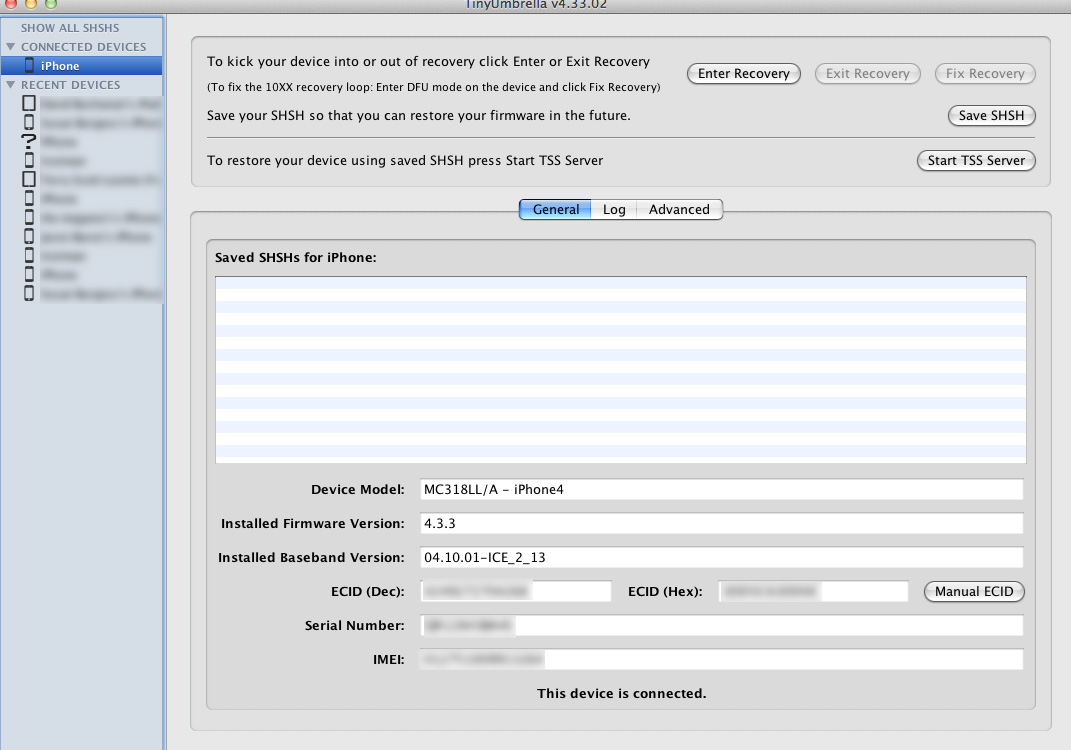Click the Installed Firmware Version field

tap(721, 523)
